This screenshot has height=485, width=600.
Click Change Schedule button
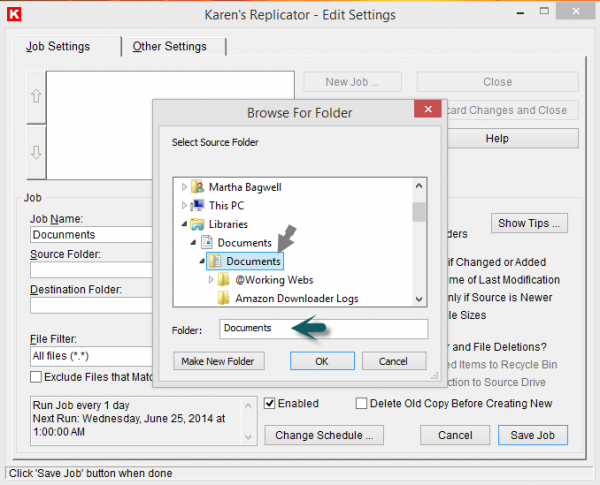coord(324,435)
